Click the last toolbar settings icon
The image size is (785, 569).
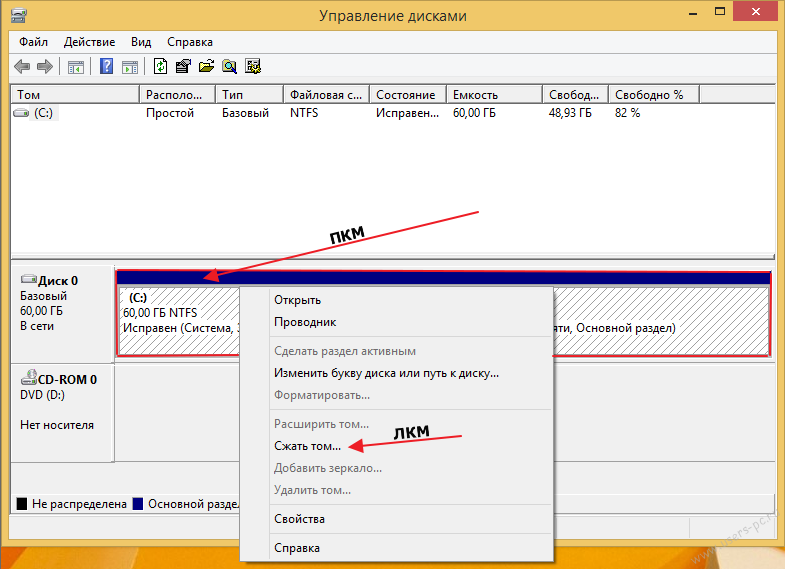click(x=253, y=67)
